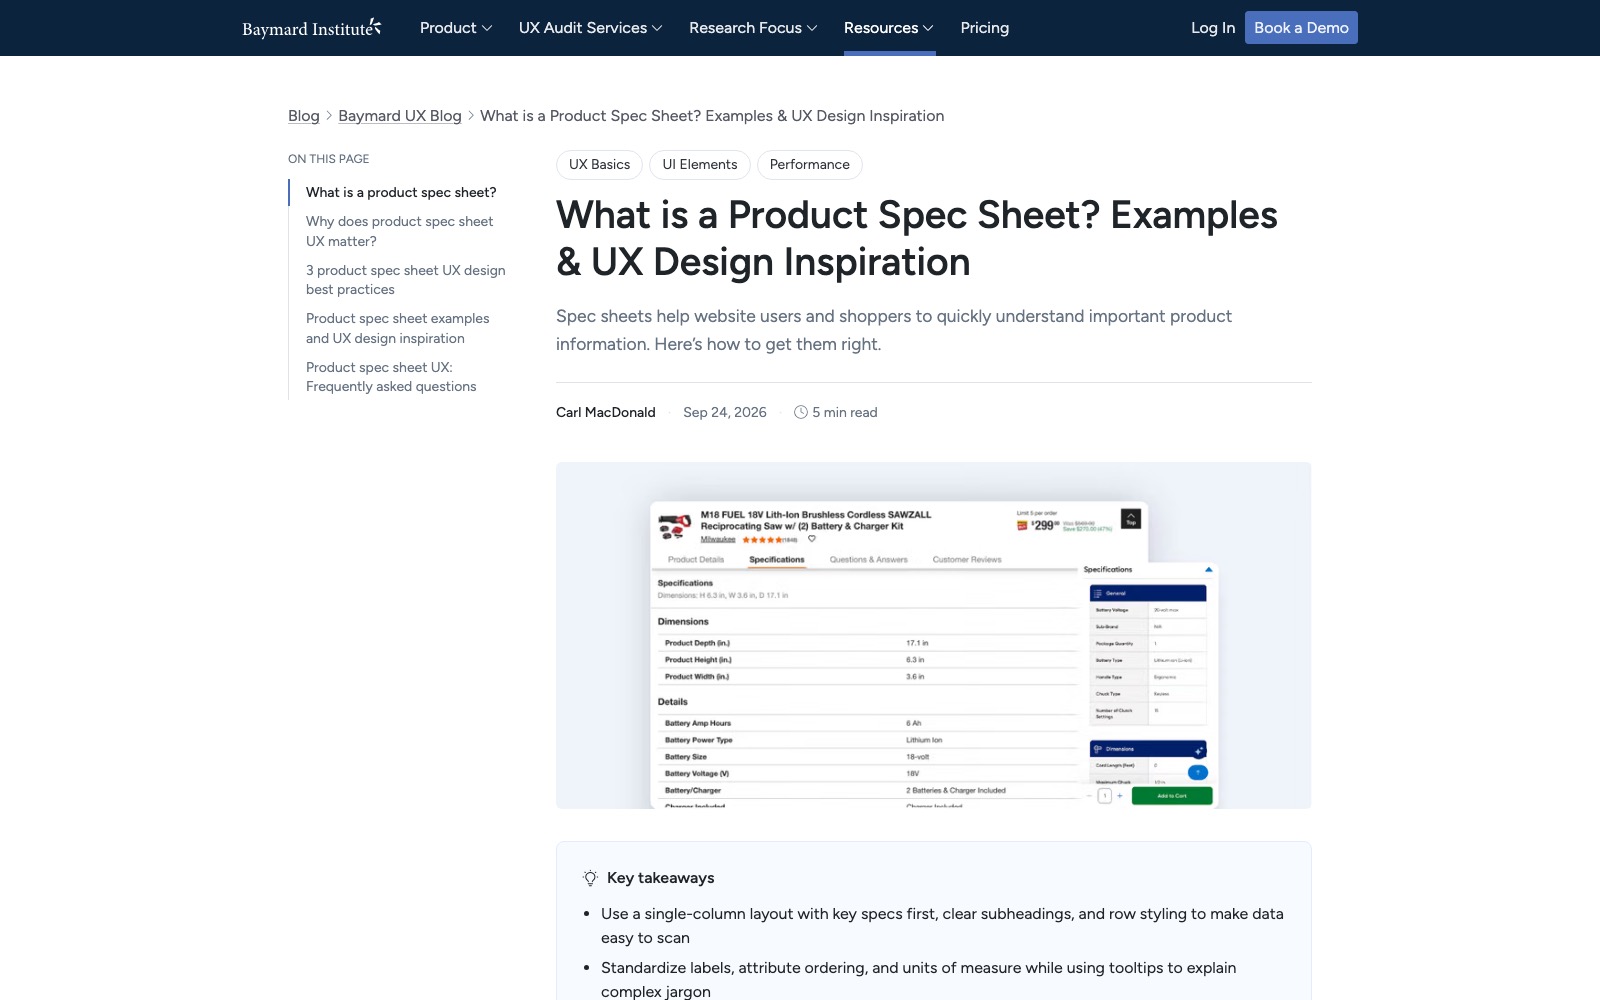Viewport: 1600px width, 1000px height.
Task: Go to '3 product spec sheet UX design best practices'
Action: pyautogui.click(x=406, y=280)
